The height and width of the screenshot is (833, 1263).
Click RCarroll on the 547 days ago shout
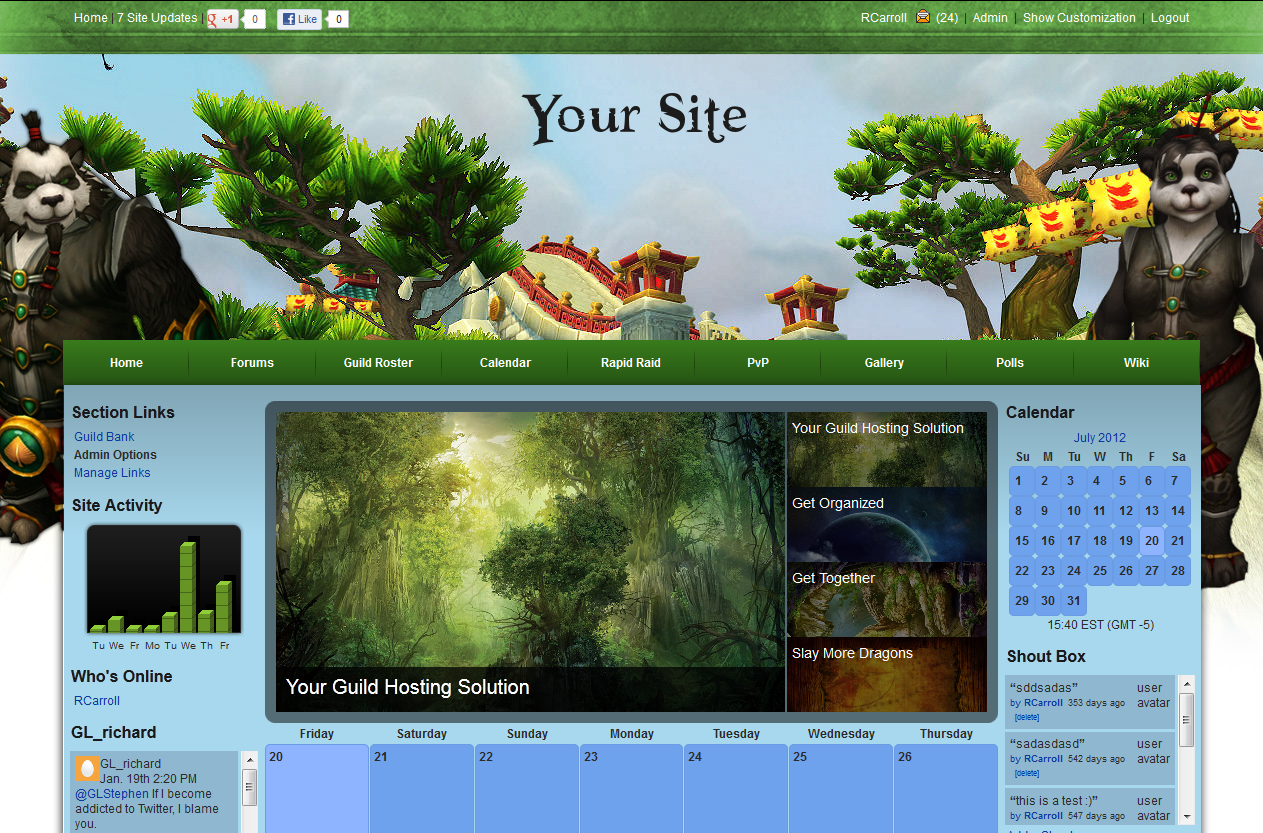tap(1044, 816)
